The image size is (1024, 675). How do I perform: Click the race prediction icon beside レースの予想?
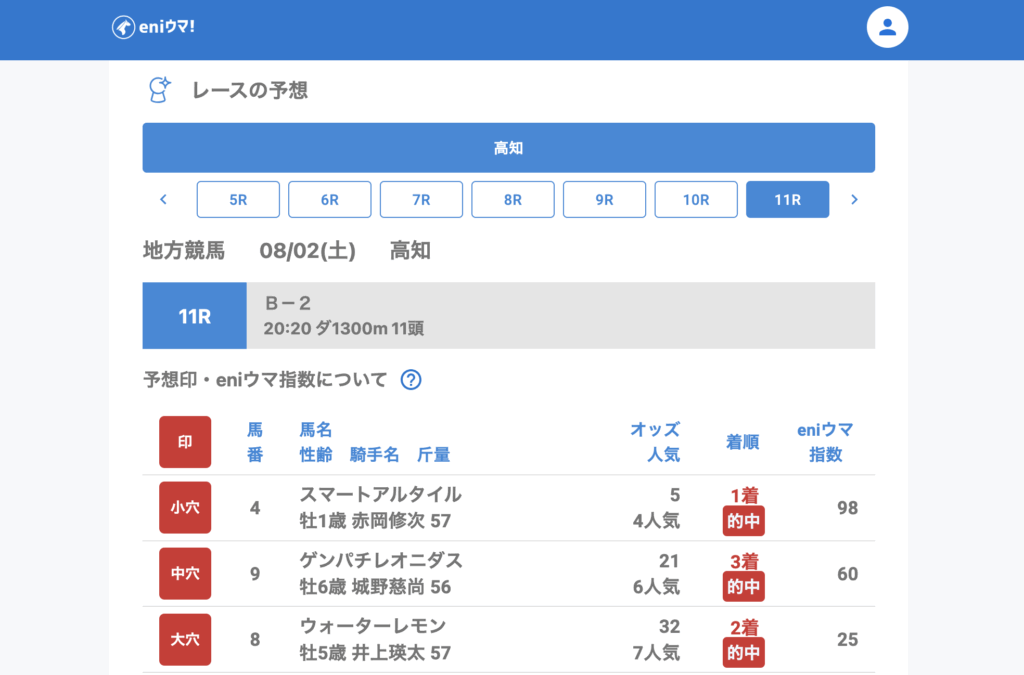[x=158, y=90]
